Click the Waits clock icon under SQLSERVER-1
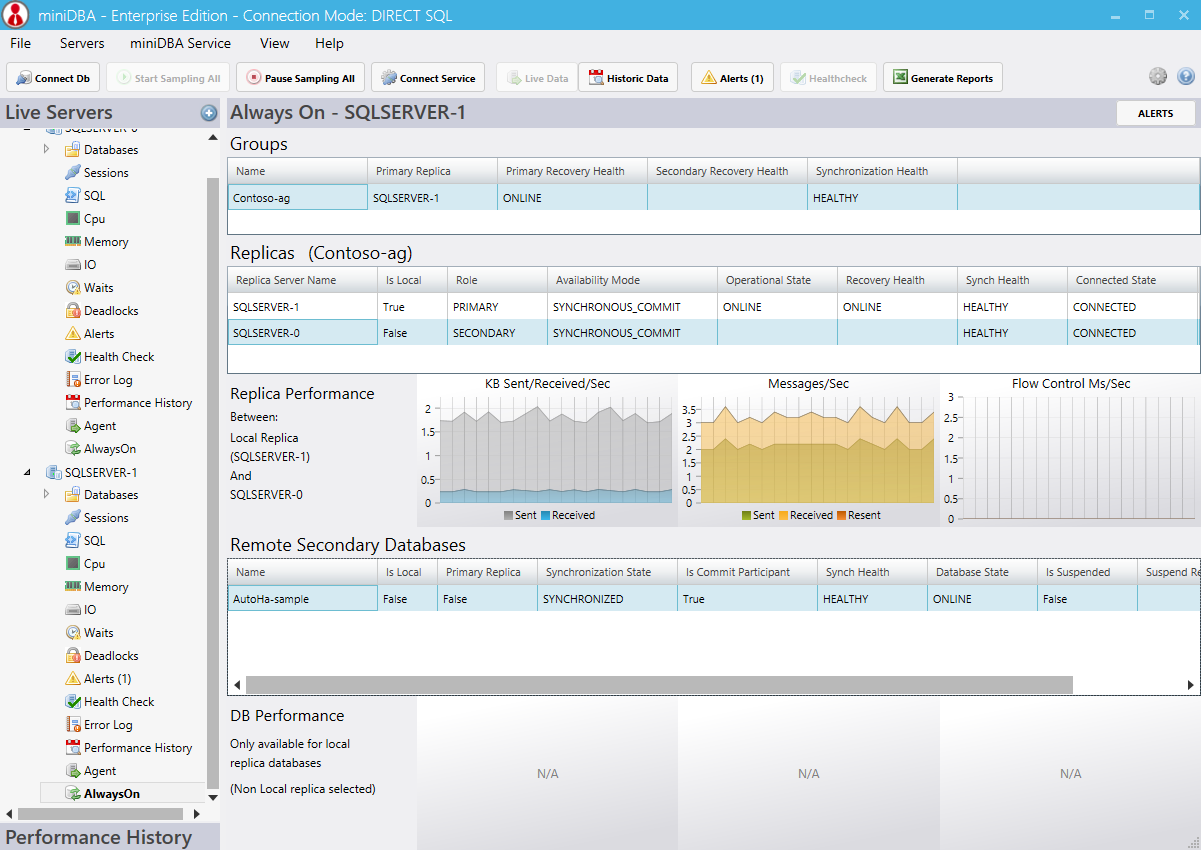Viewport: 1201px width, 850px height. 73,633
